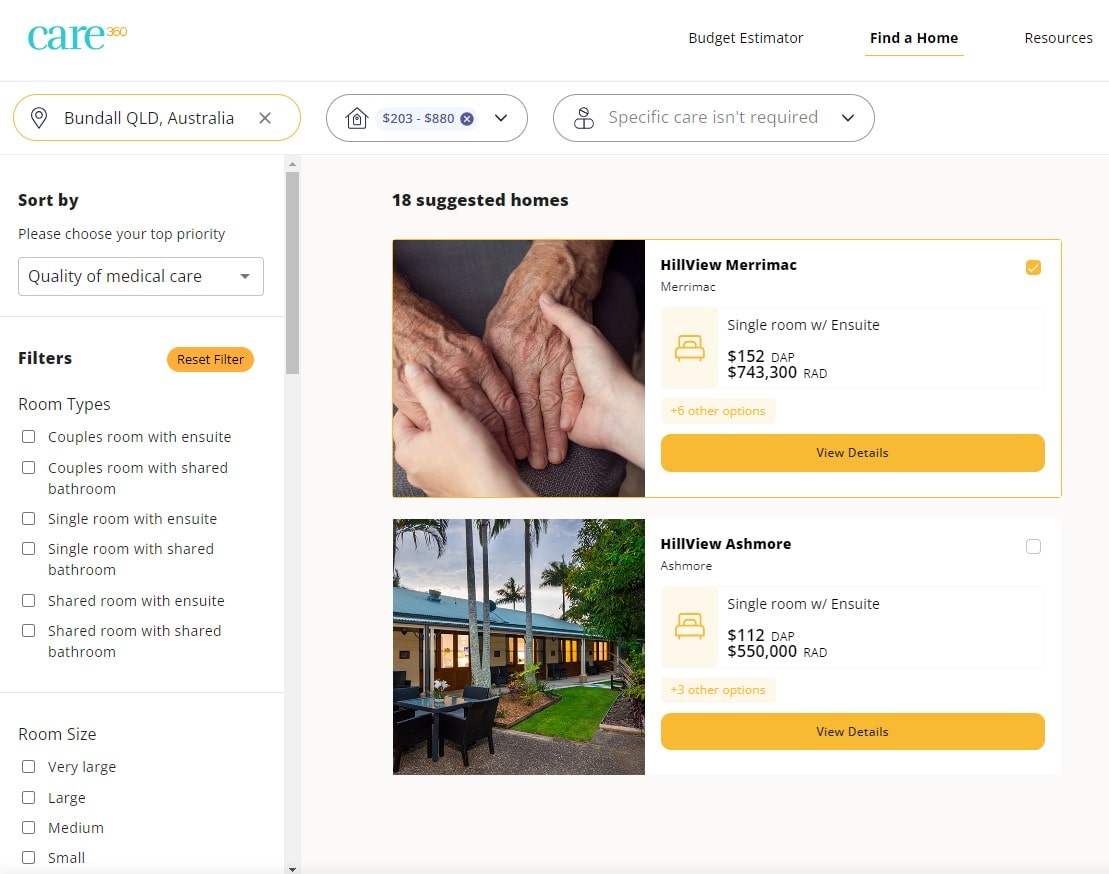Click the bed icon on HillView Ashmore card

point(689,626)
